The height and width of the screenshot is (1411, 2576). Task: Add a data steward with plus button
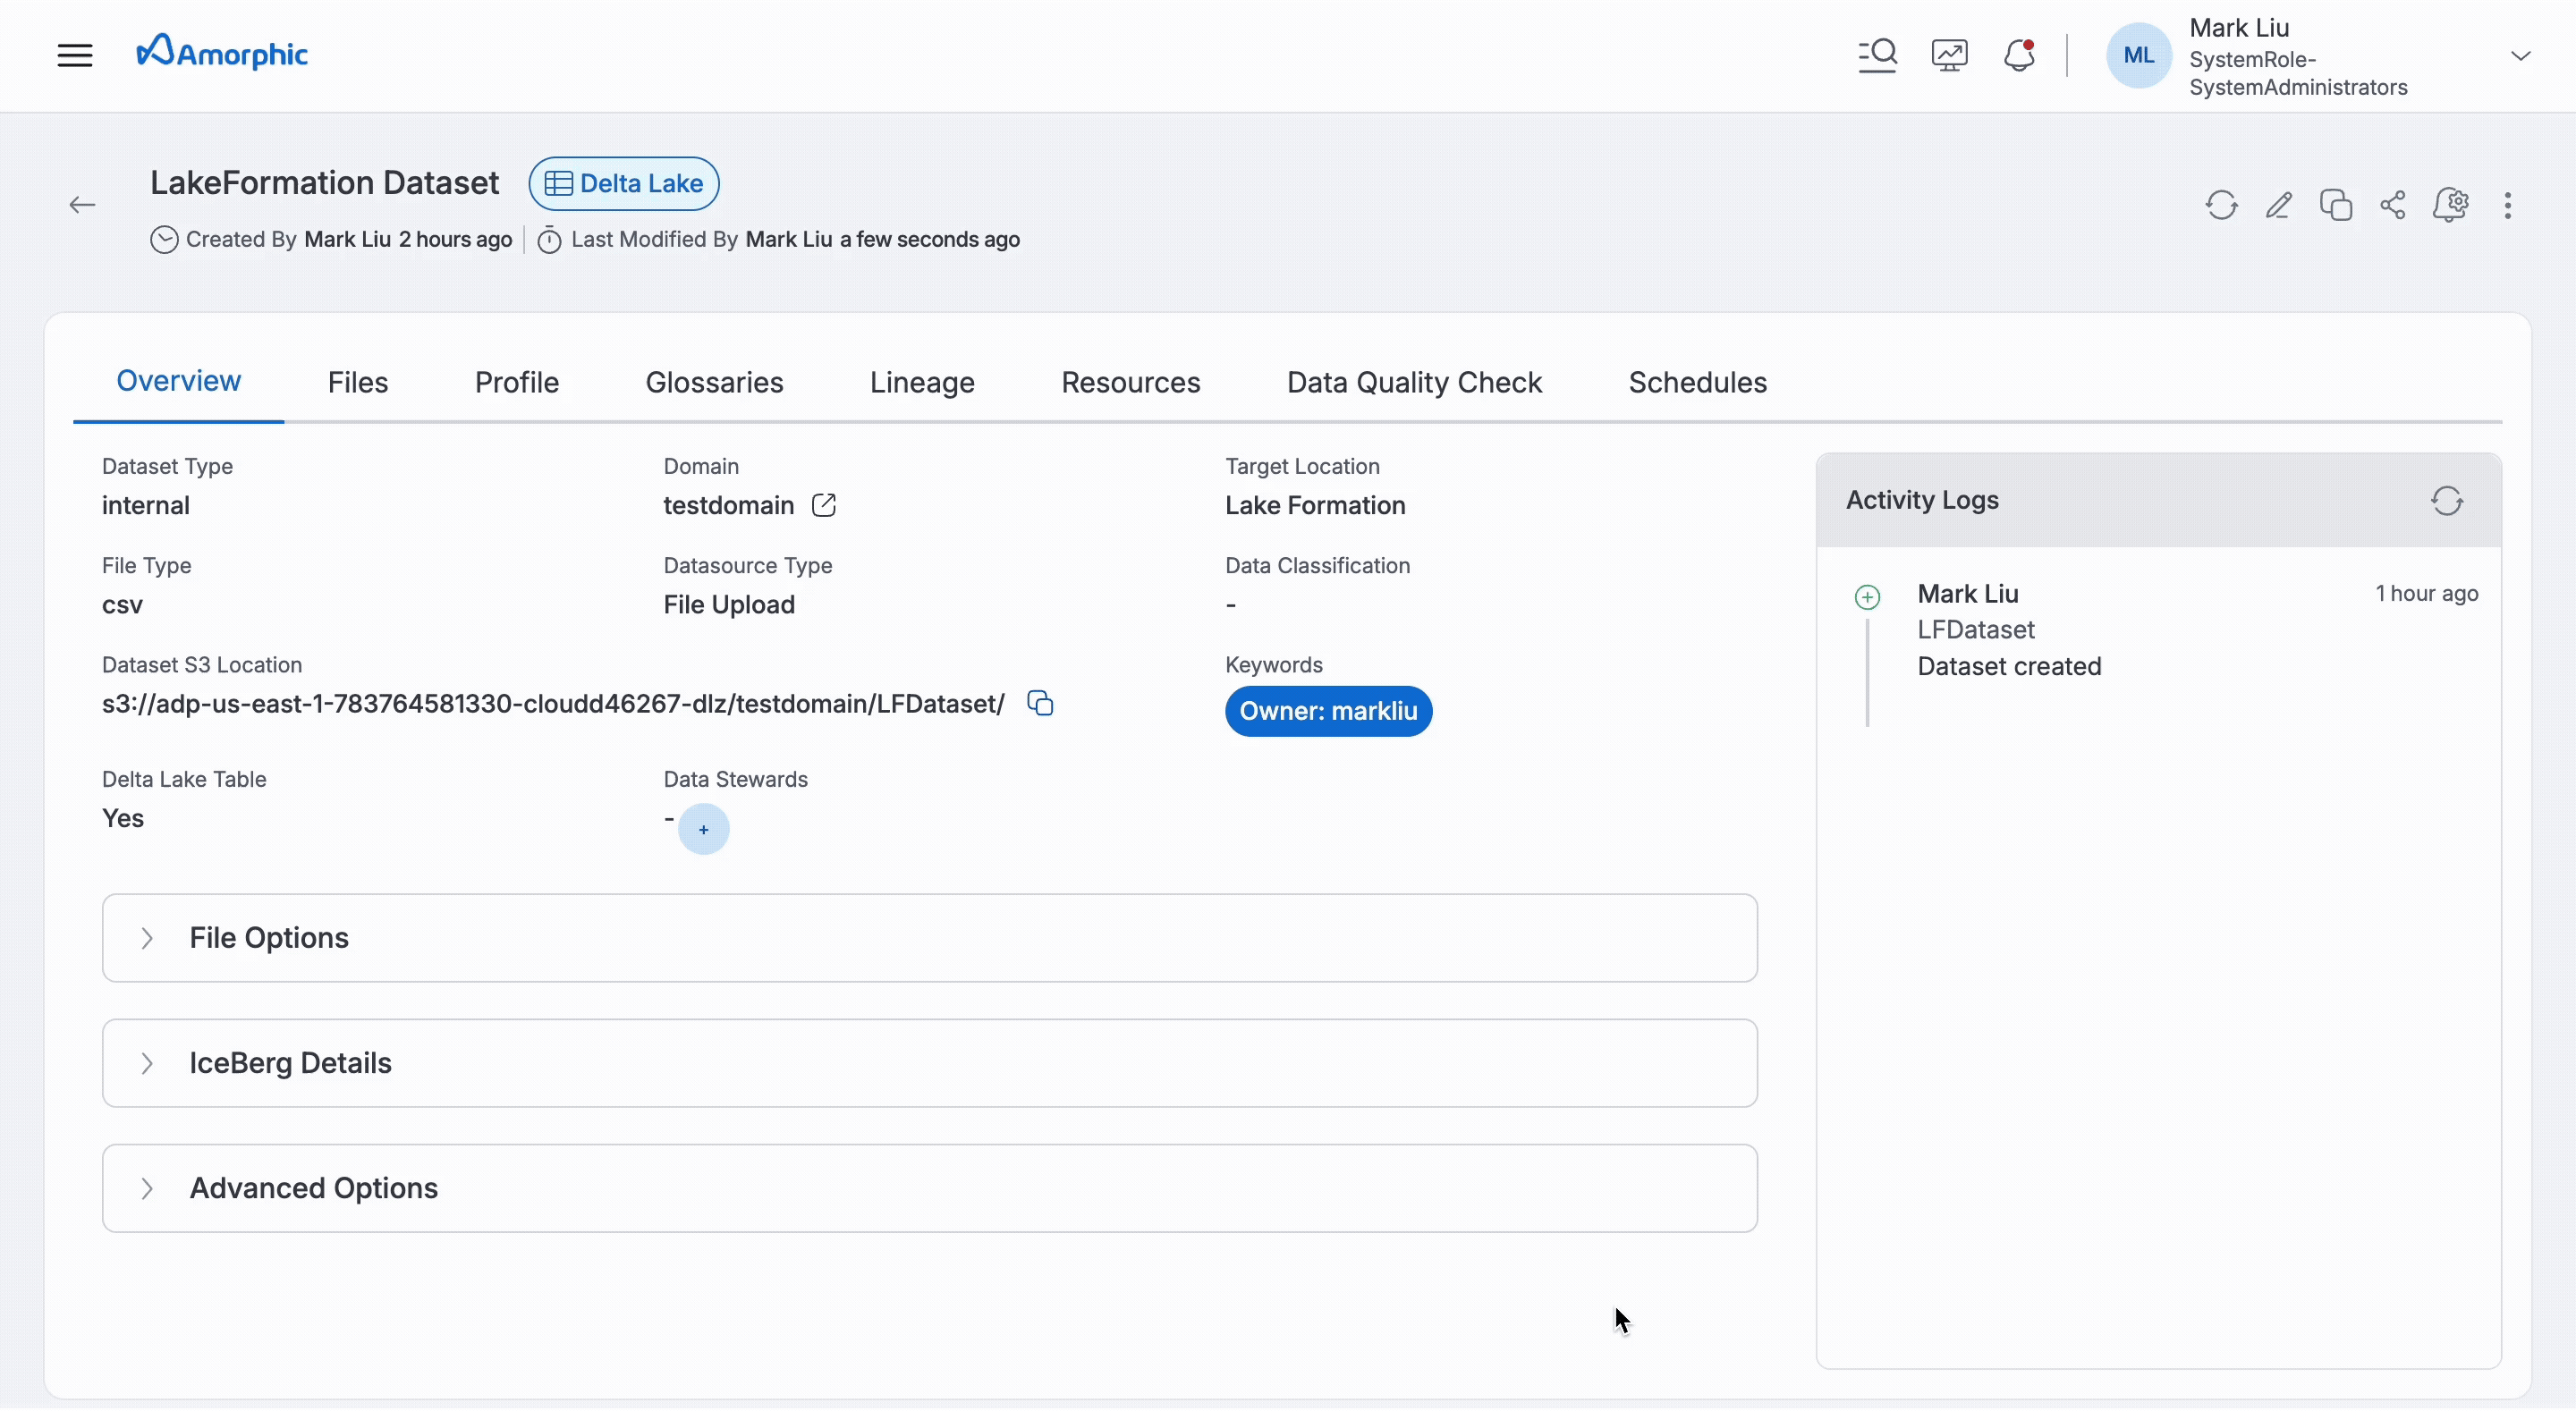pos(703,830)
